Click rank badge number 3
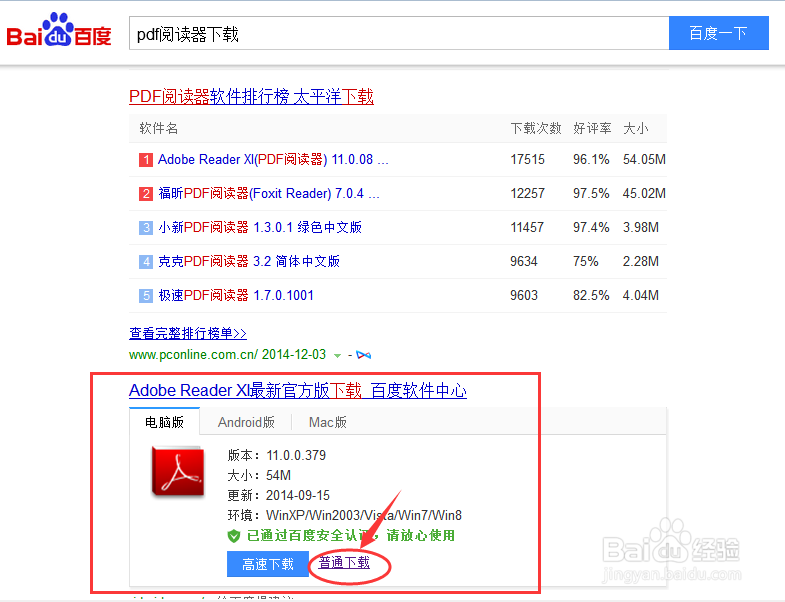 (146, 228)
